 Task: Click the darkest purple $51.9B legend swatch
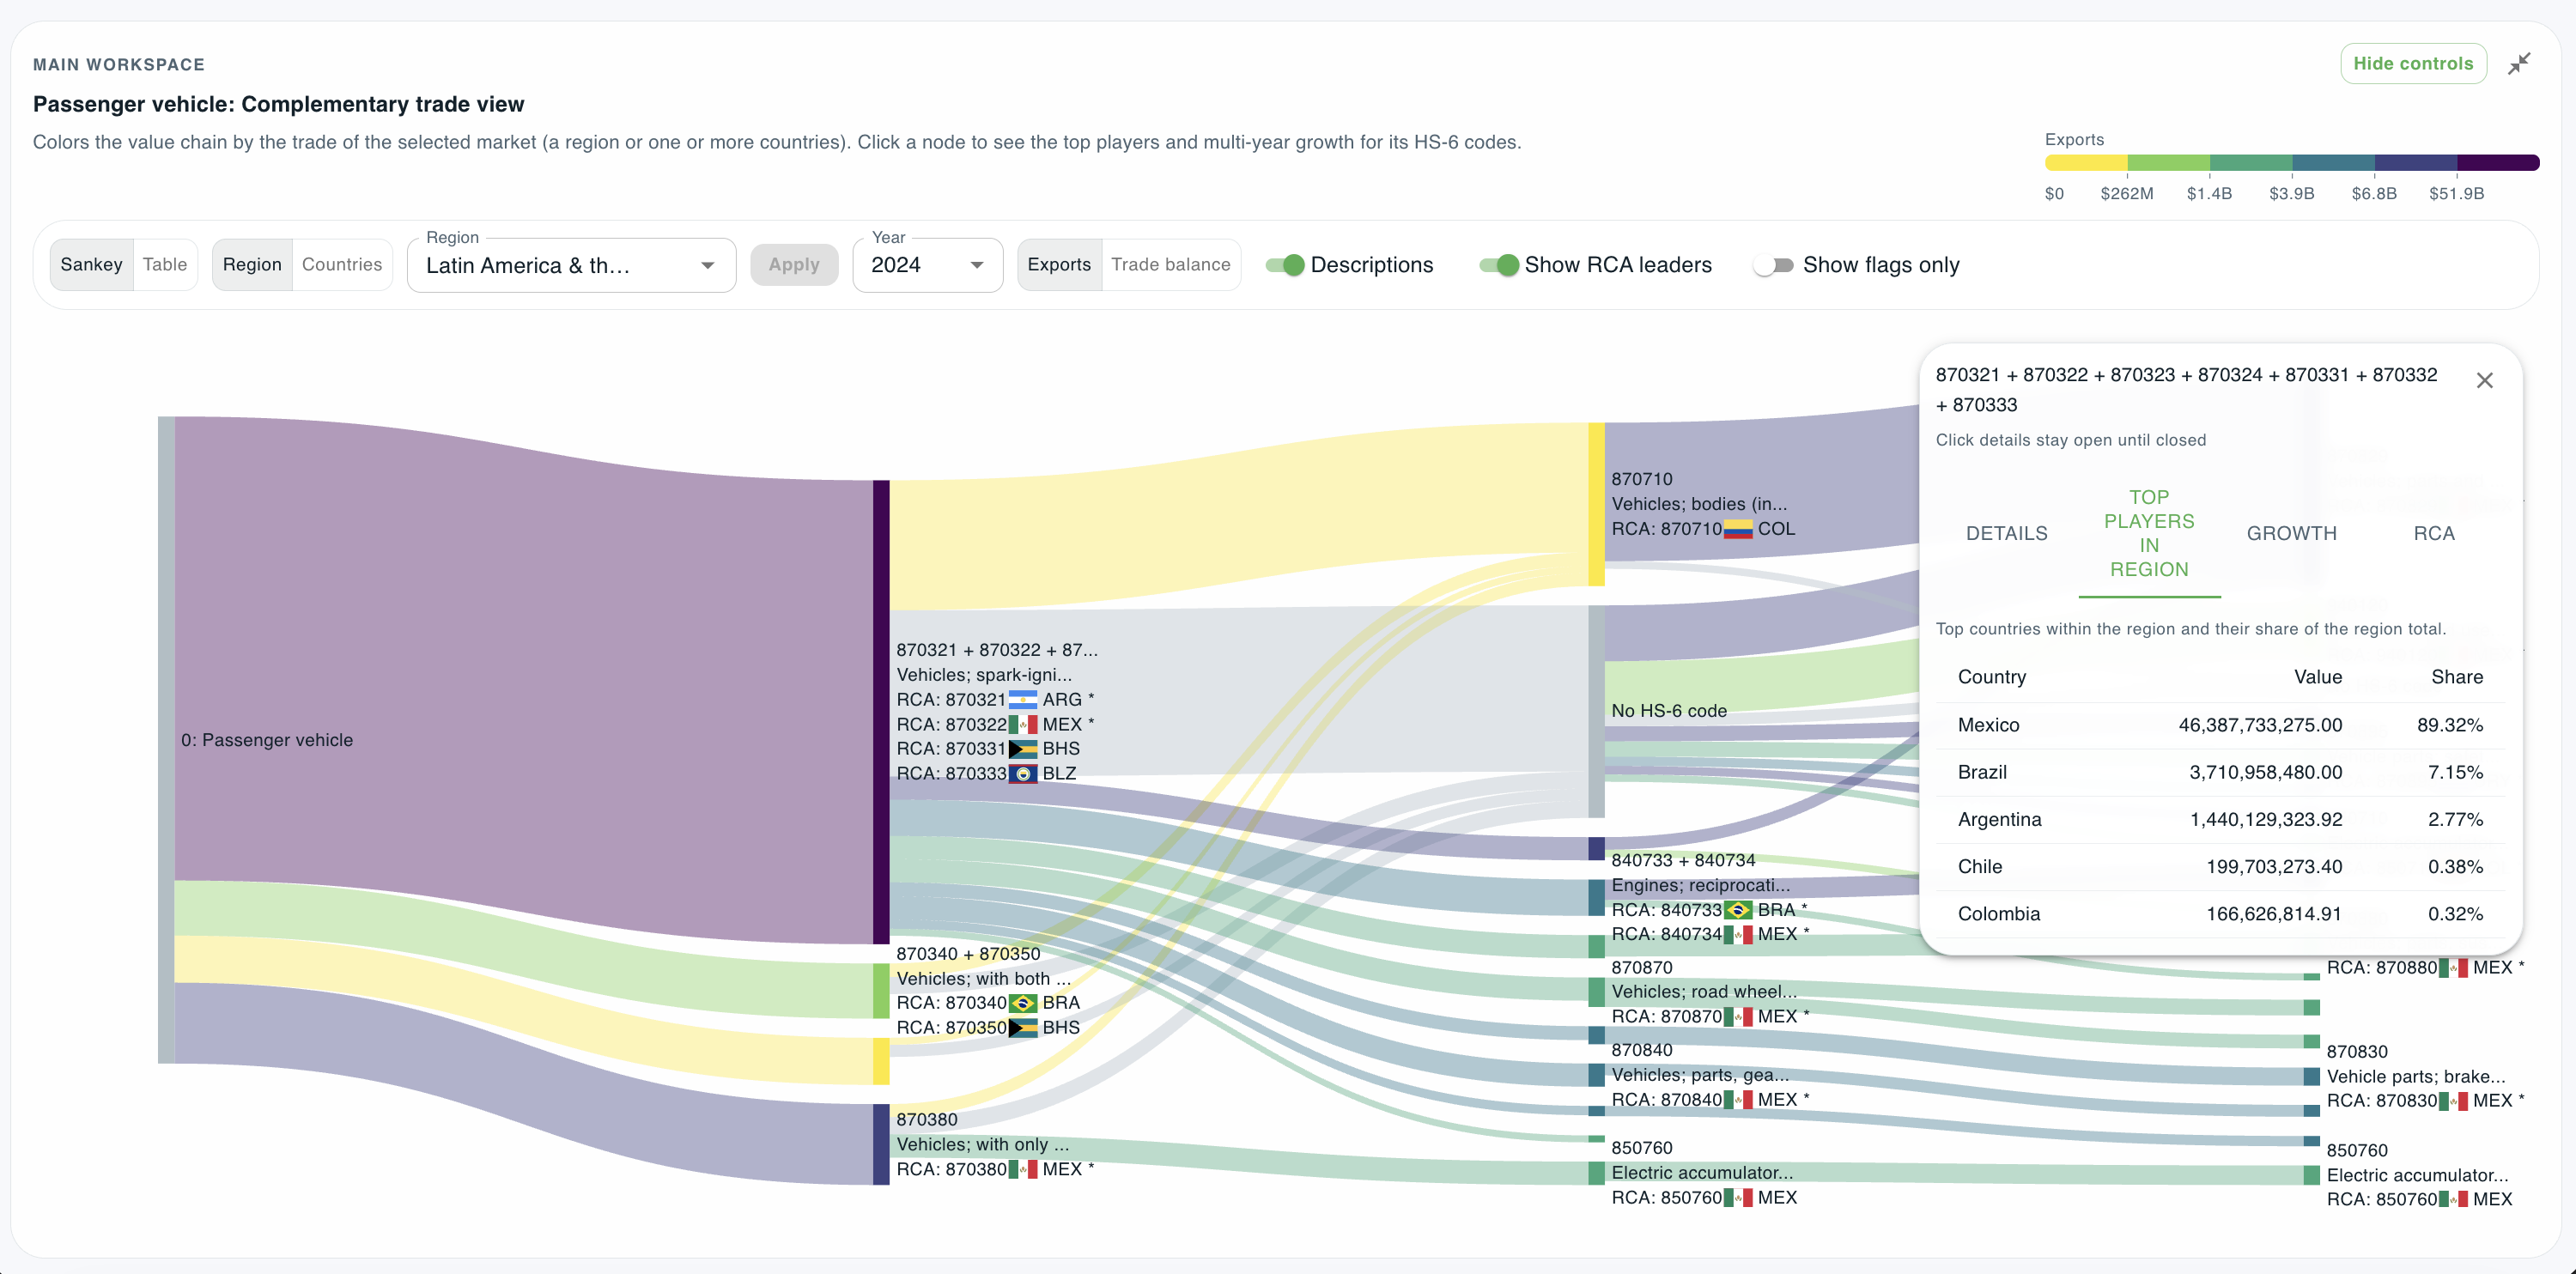click(2498, 163)
